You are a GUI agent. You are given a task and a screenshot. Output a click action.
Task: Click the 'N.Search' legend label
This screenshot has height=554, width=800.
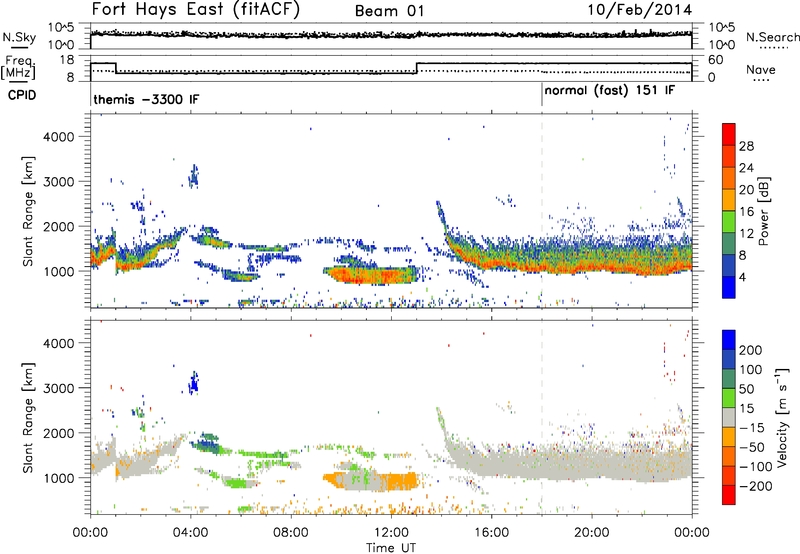tap(772, 37)
